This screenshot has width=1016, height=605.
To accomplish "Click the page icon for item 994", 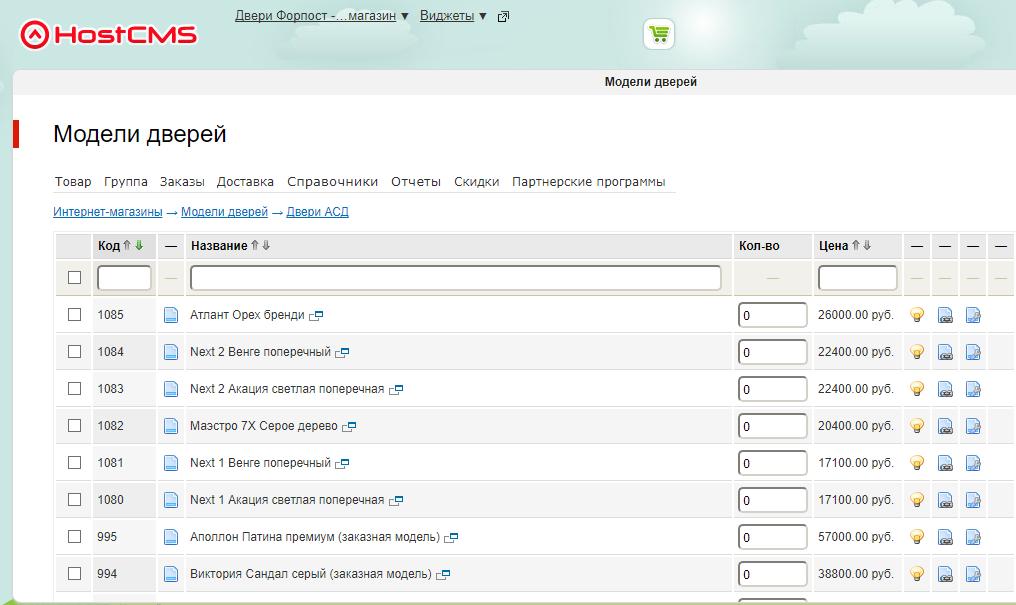I will pyautogui.click(x=170, y=574).
